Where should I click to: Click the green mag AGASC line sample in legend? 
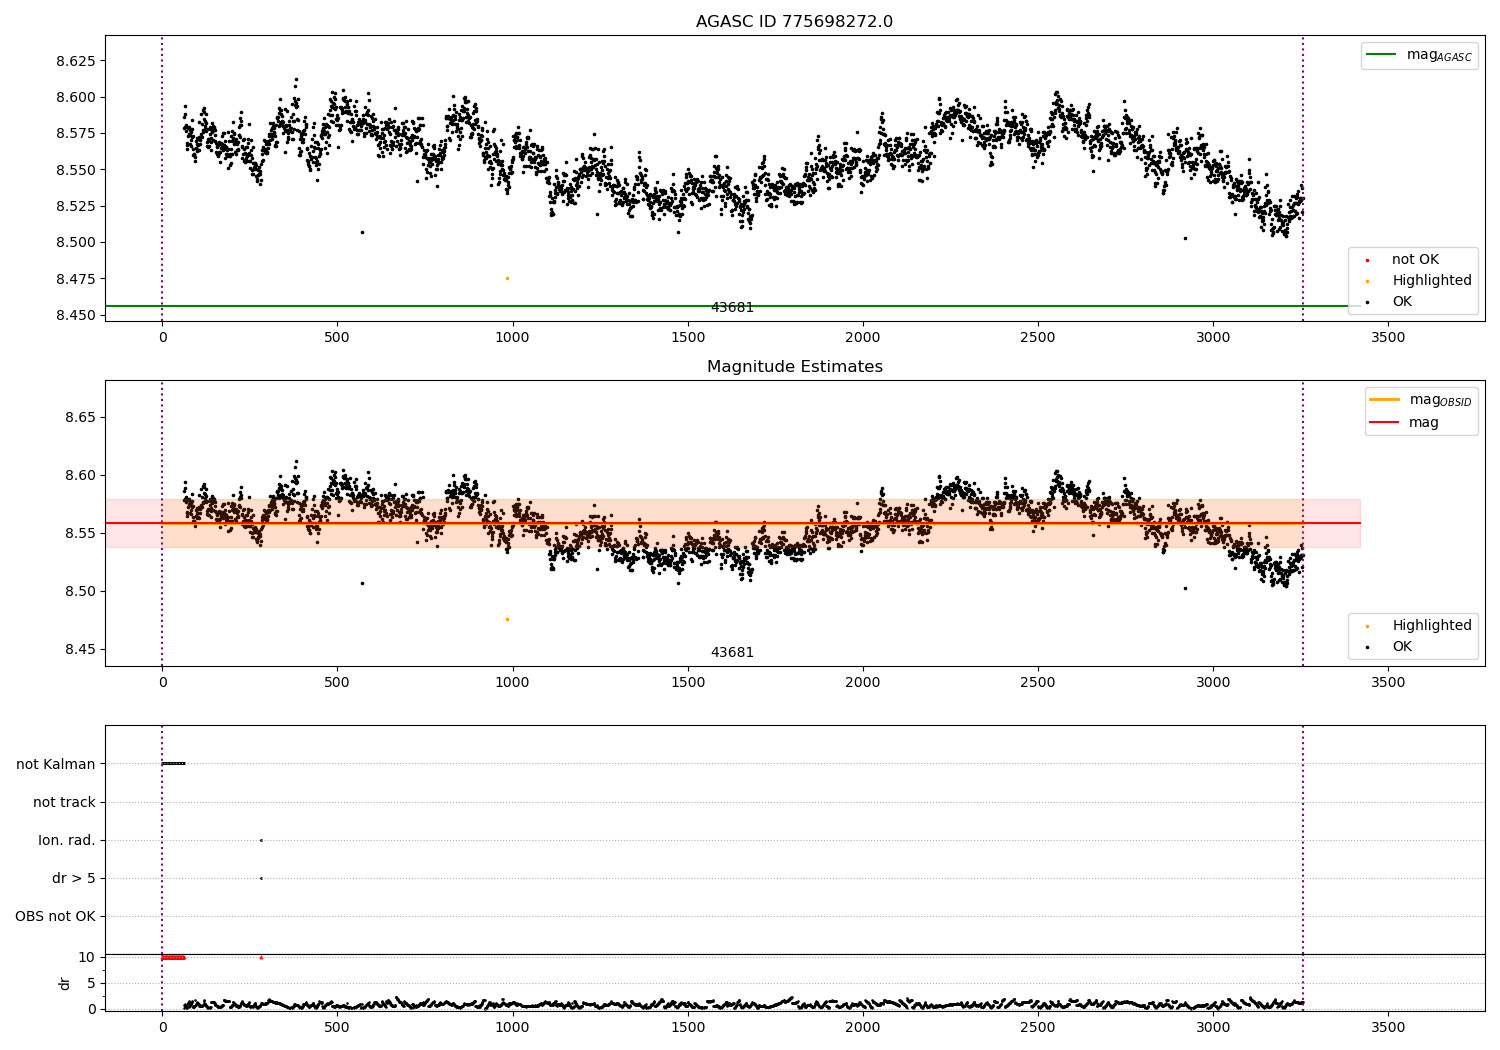point(1381,55)
